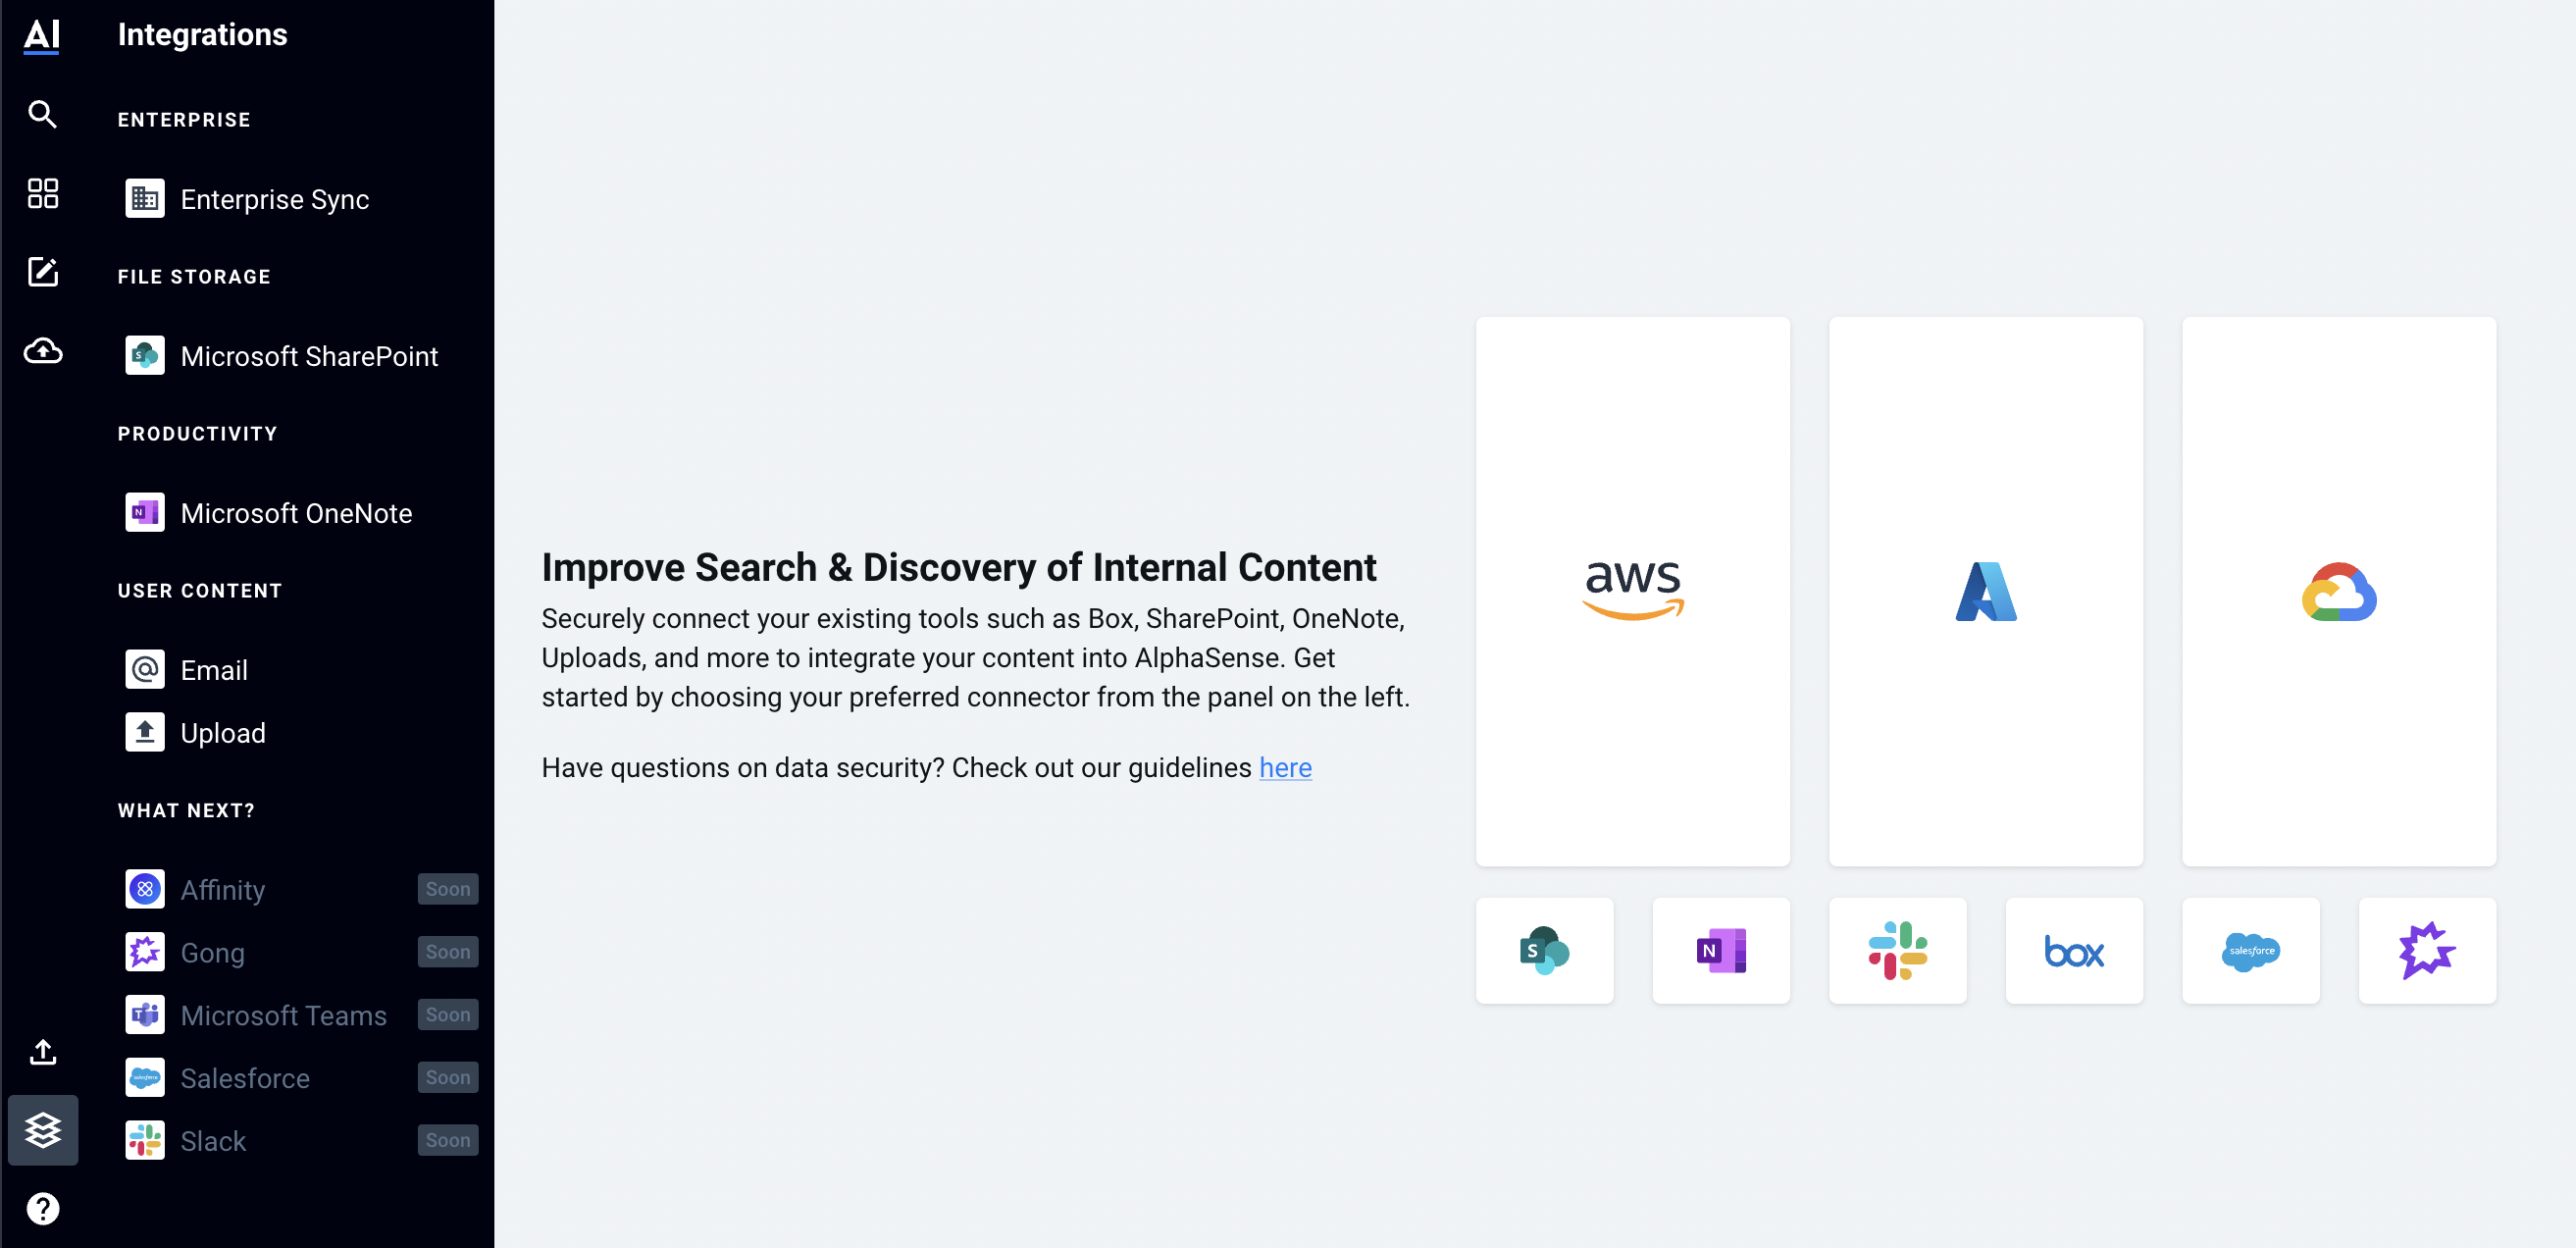The width and height of the screenshot is (2576, 1248).
Task: Click the Slack logo tile
Action: tap(1898, 950)
